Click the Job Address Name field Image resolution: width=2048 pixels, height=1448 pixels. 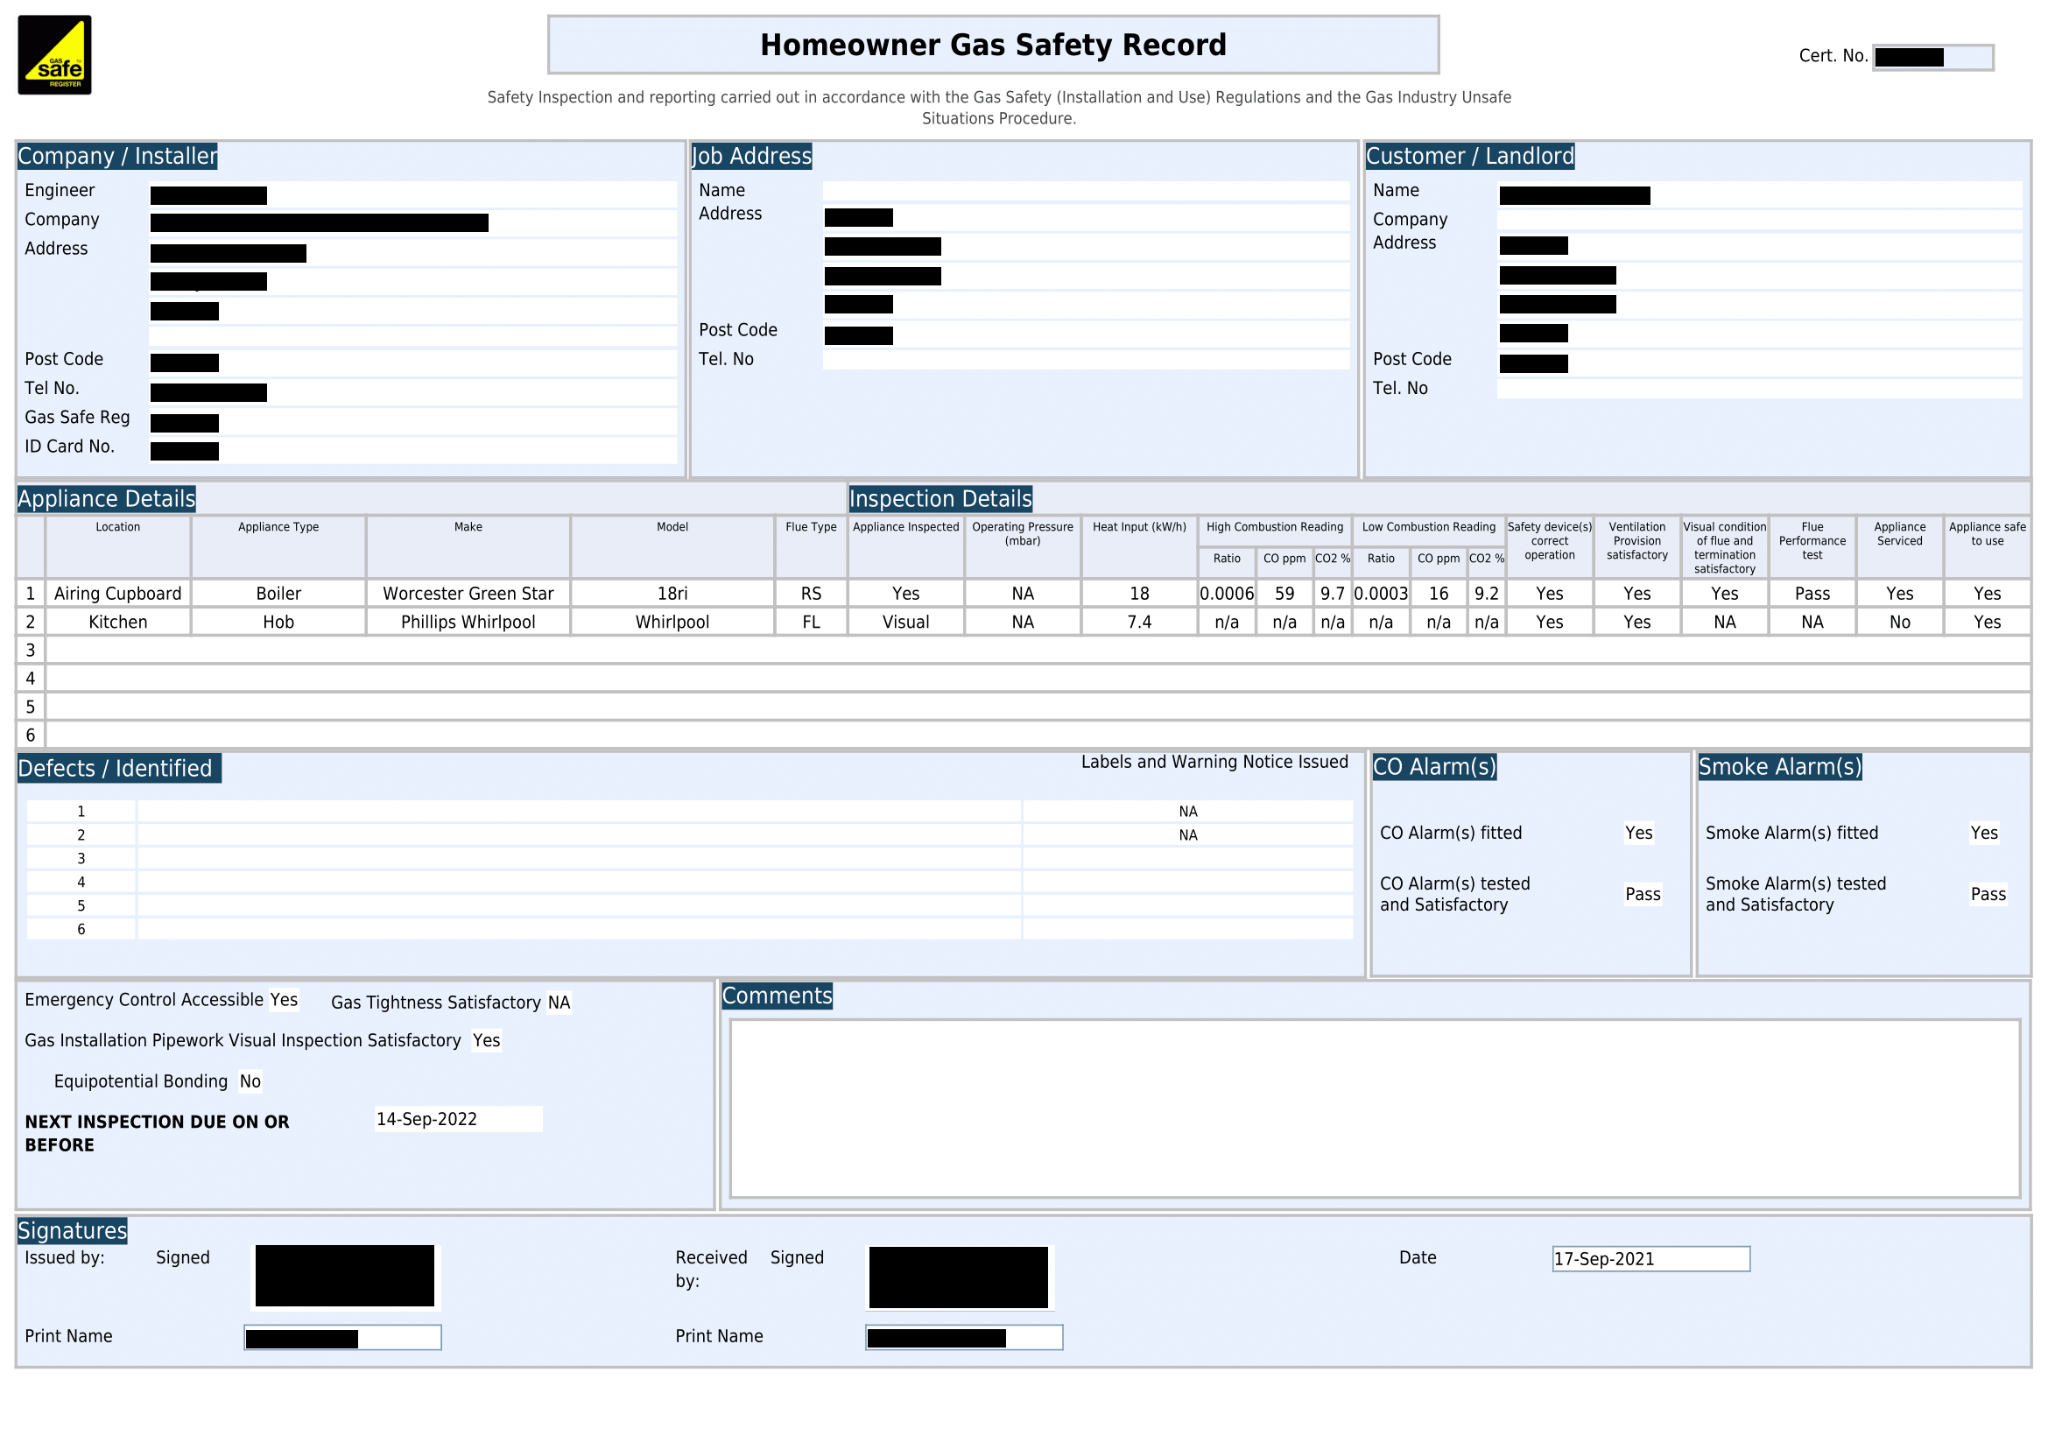click(1085, 191)
